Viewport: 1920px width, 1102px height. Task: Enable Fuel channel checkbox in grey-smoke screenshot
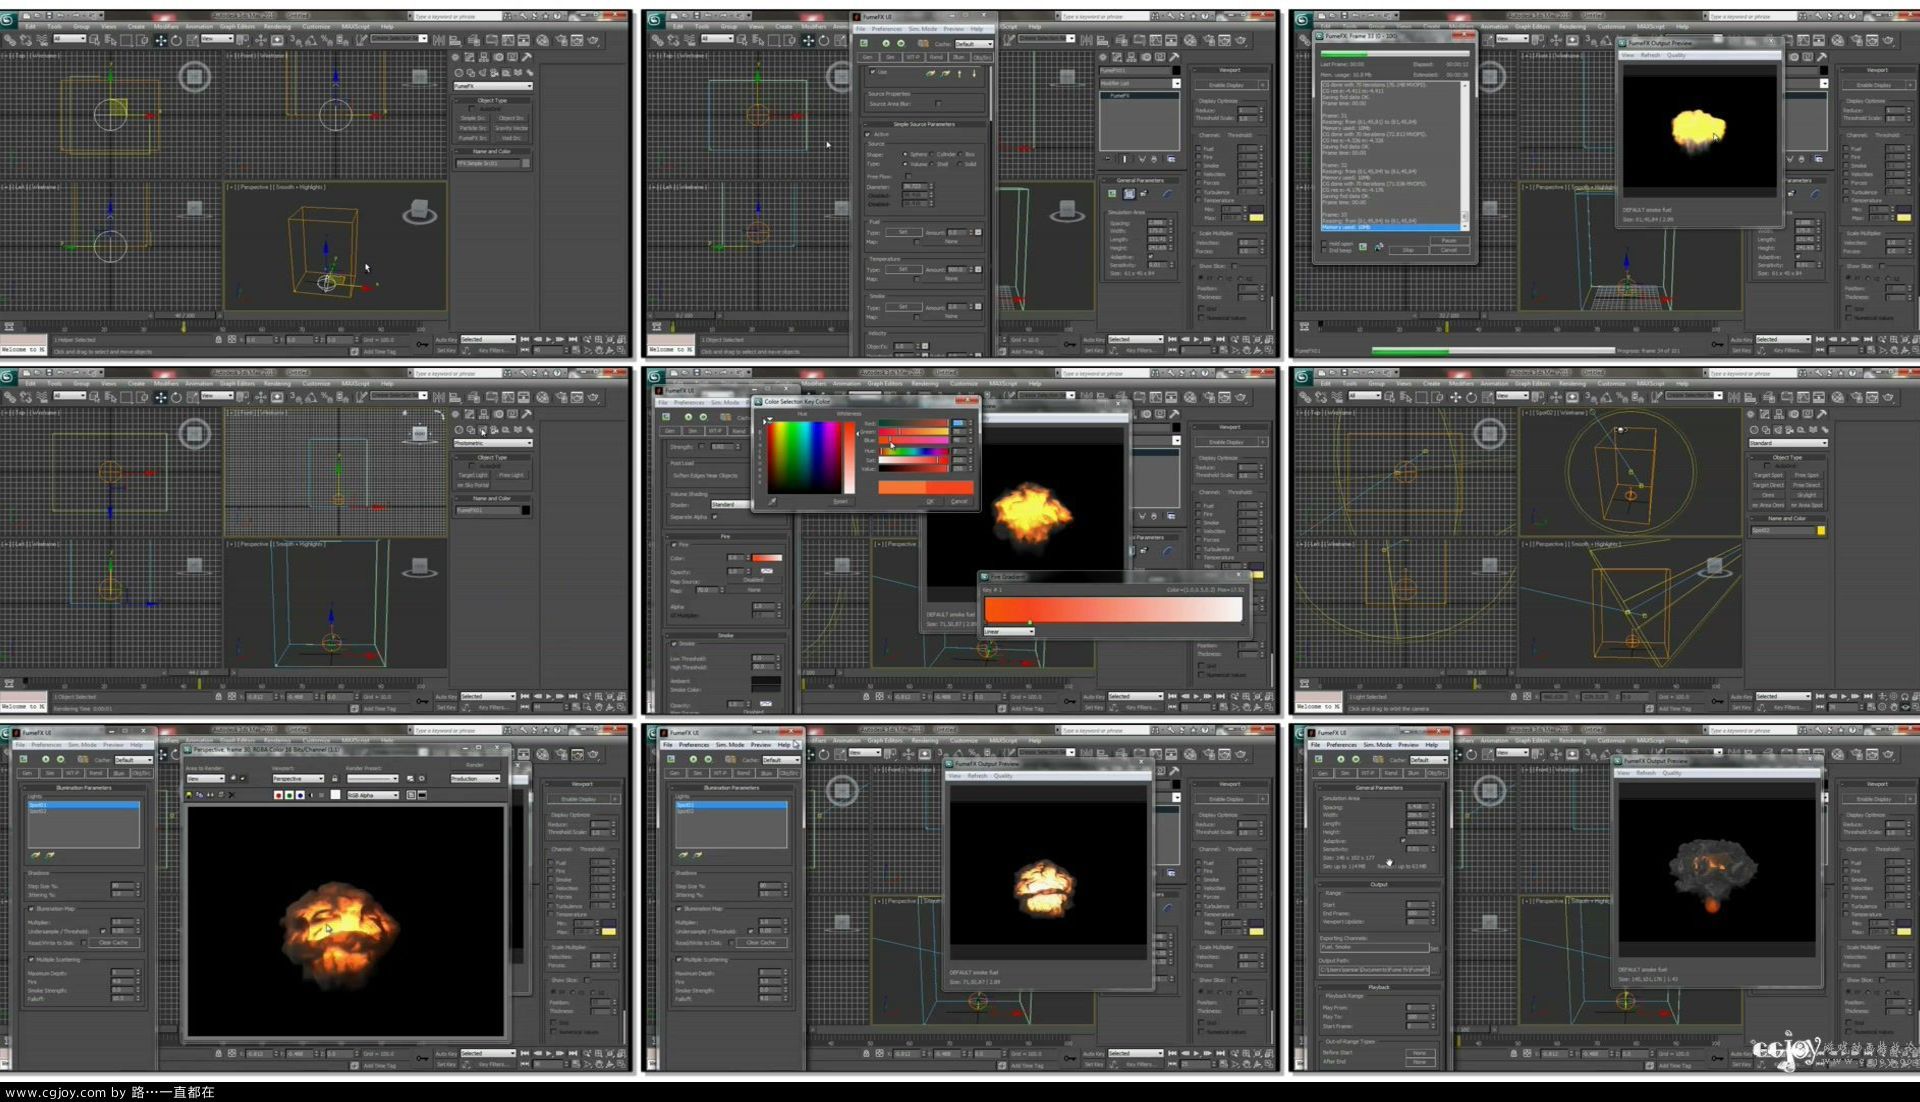click(1847, 863)
